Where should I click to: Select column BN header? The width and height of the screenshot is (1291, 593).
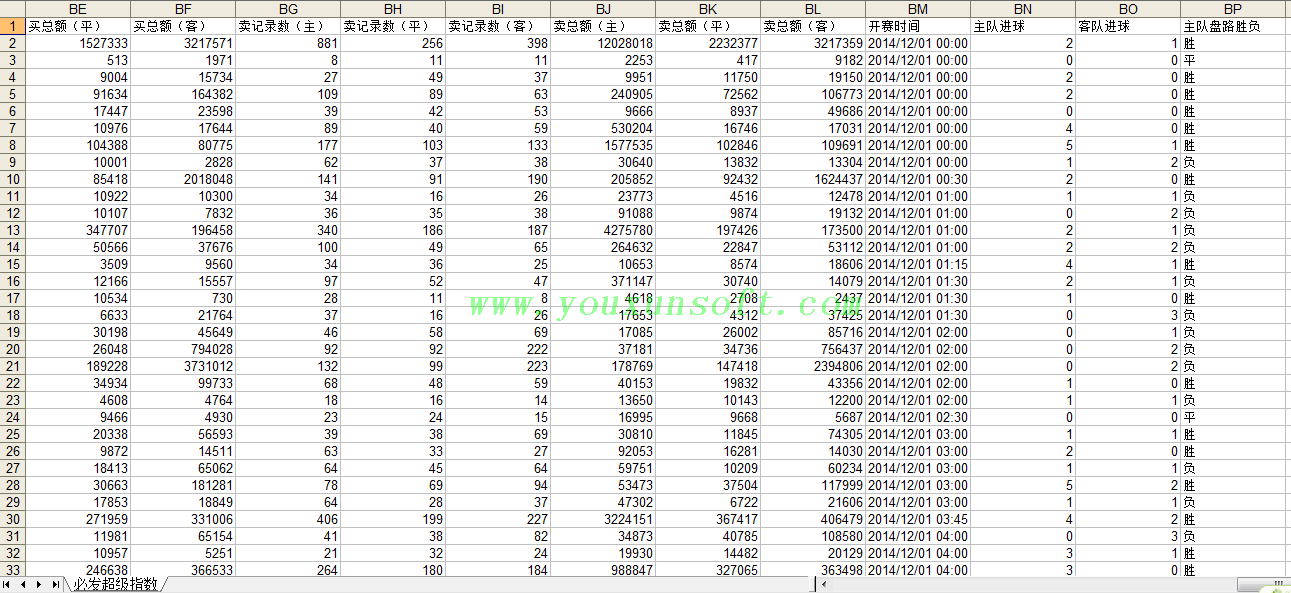click(1023, 9)
